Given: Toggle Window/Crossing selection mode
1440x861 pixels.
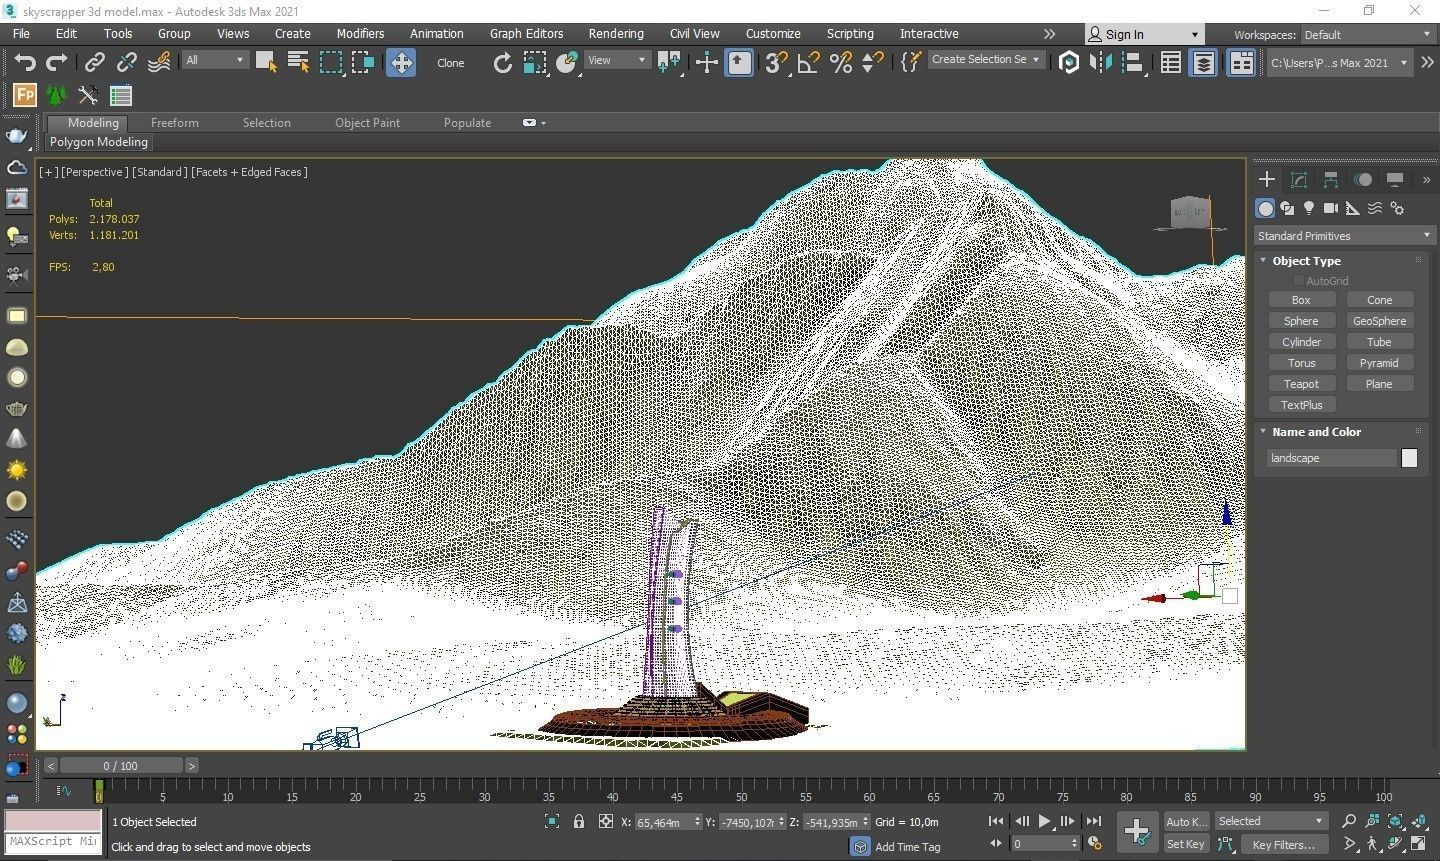Looking at the screenshot, I should (x=363, y=63).
